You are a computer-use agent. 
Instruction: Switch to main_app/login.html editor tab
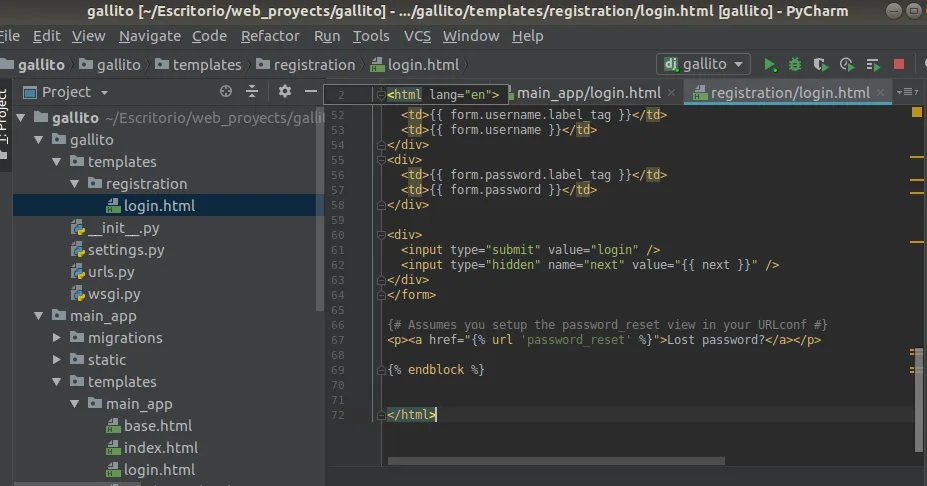(588, 93)
